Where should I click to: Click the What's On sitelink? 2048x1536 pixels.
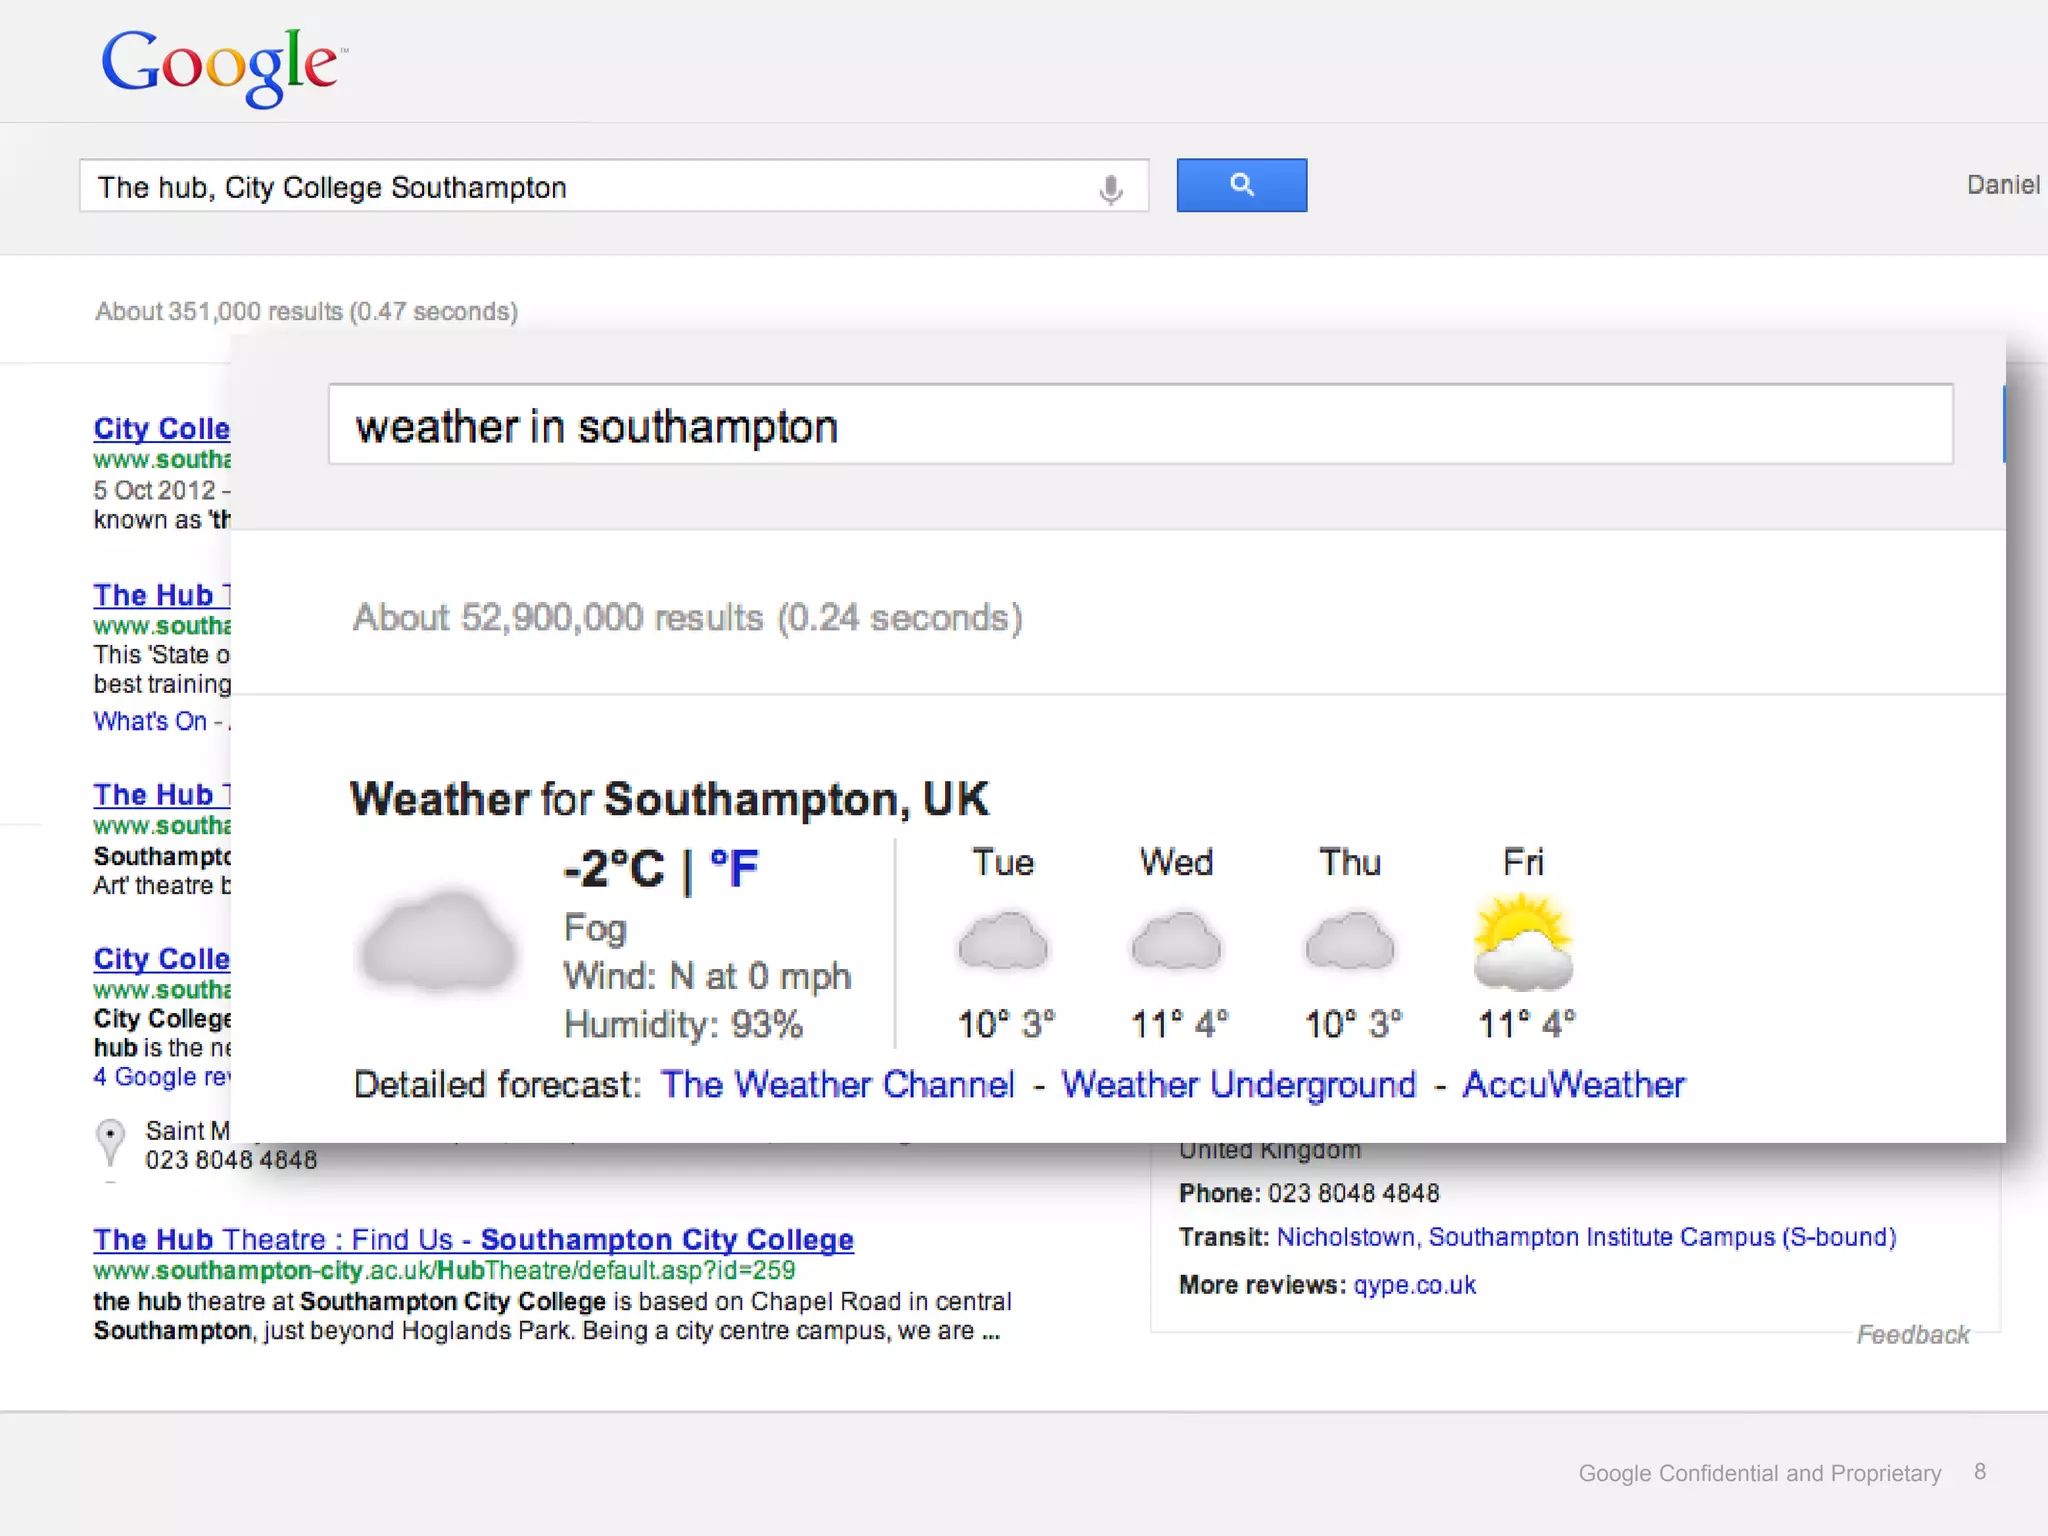(150, 721)
